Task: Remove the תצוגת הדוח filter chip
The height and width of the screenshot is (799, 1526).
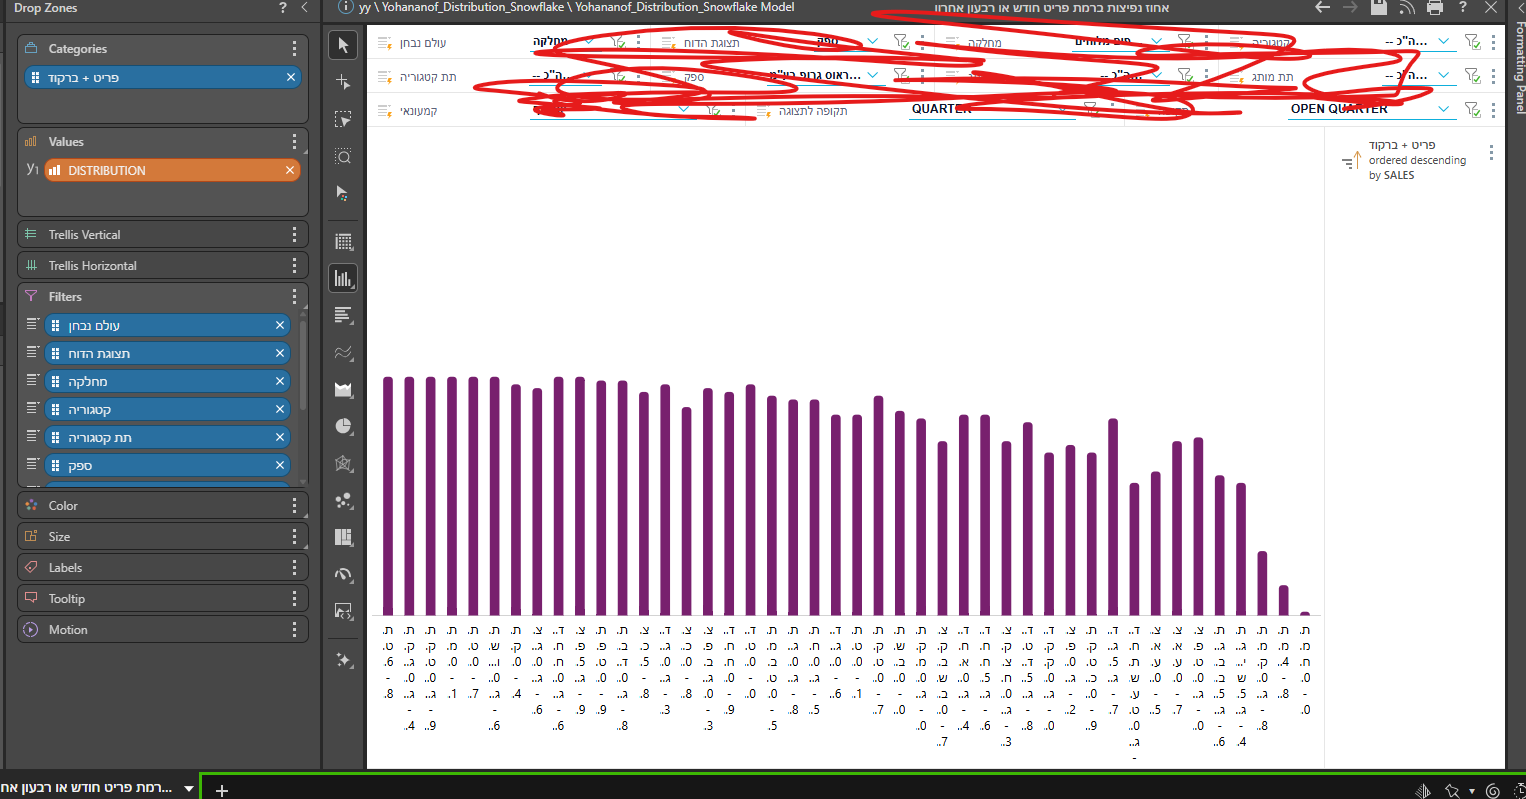Action: (280, 353)
